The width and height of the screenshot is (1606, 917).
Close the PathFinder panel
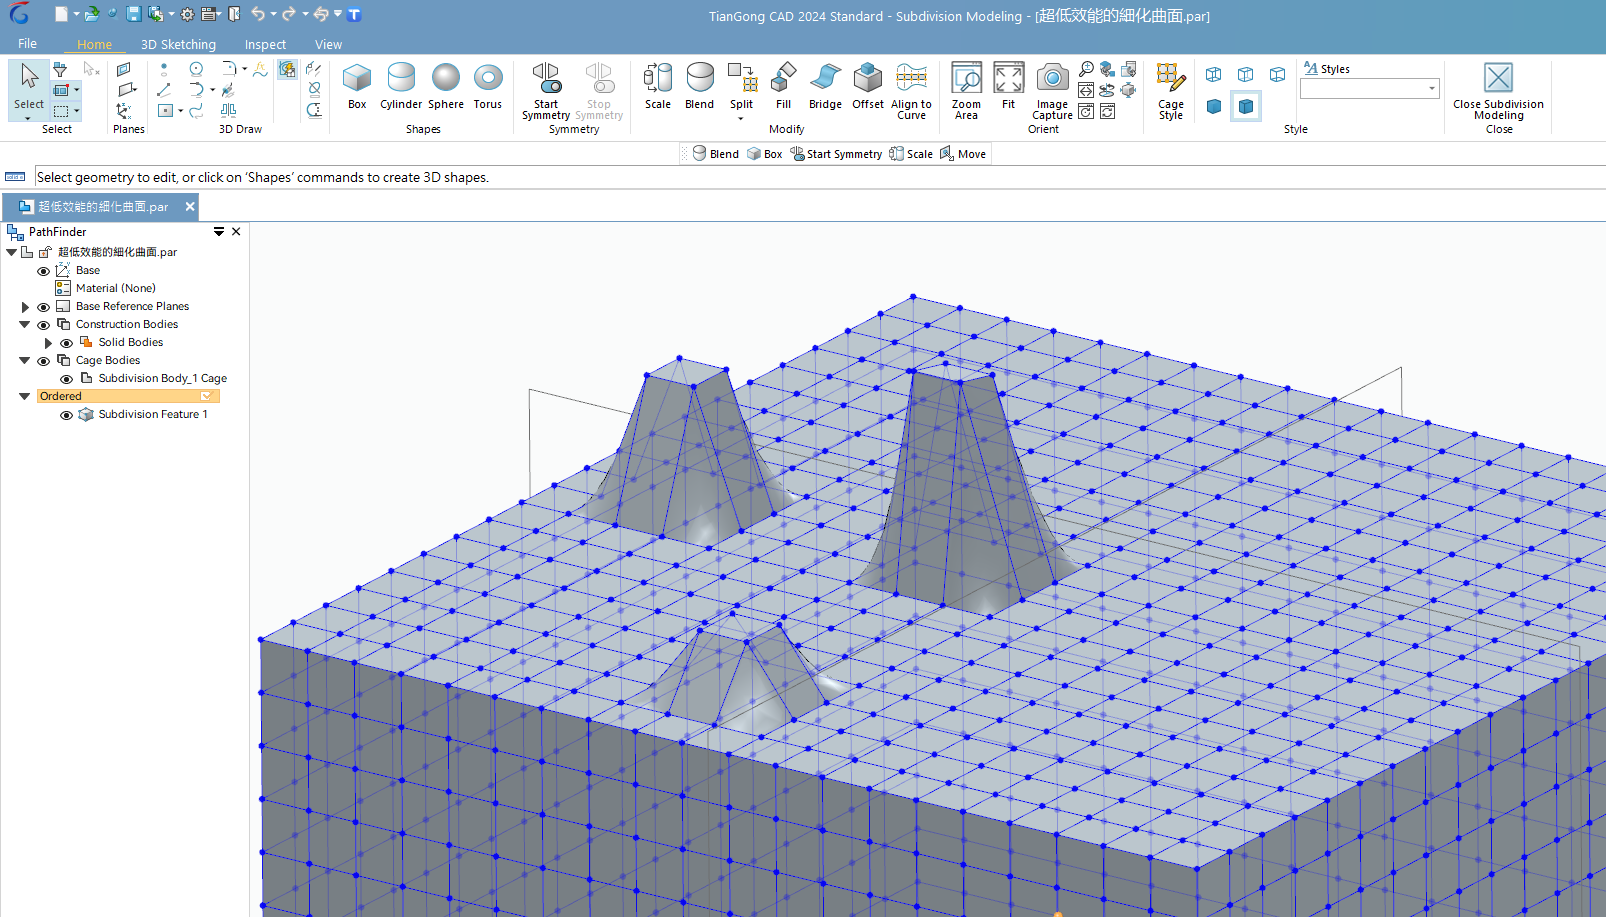click(236, 232)
